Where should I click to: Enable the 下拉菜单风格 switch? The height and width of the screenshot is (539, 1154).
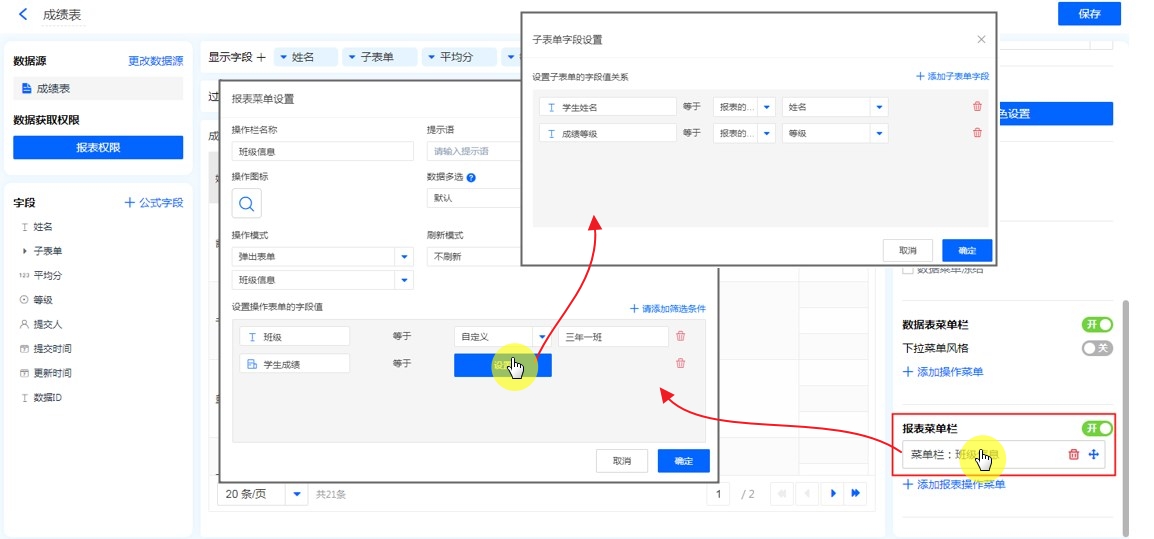[1097, 348]
